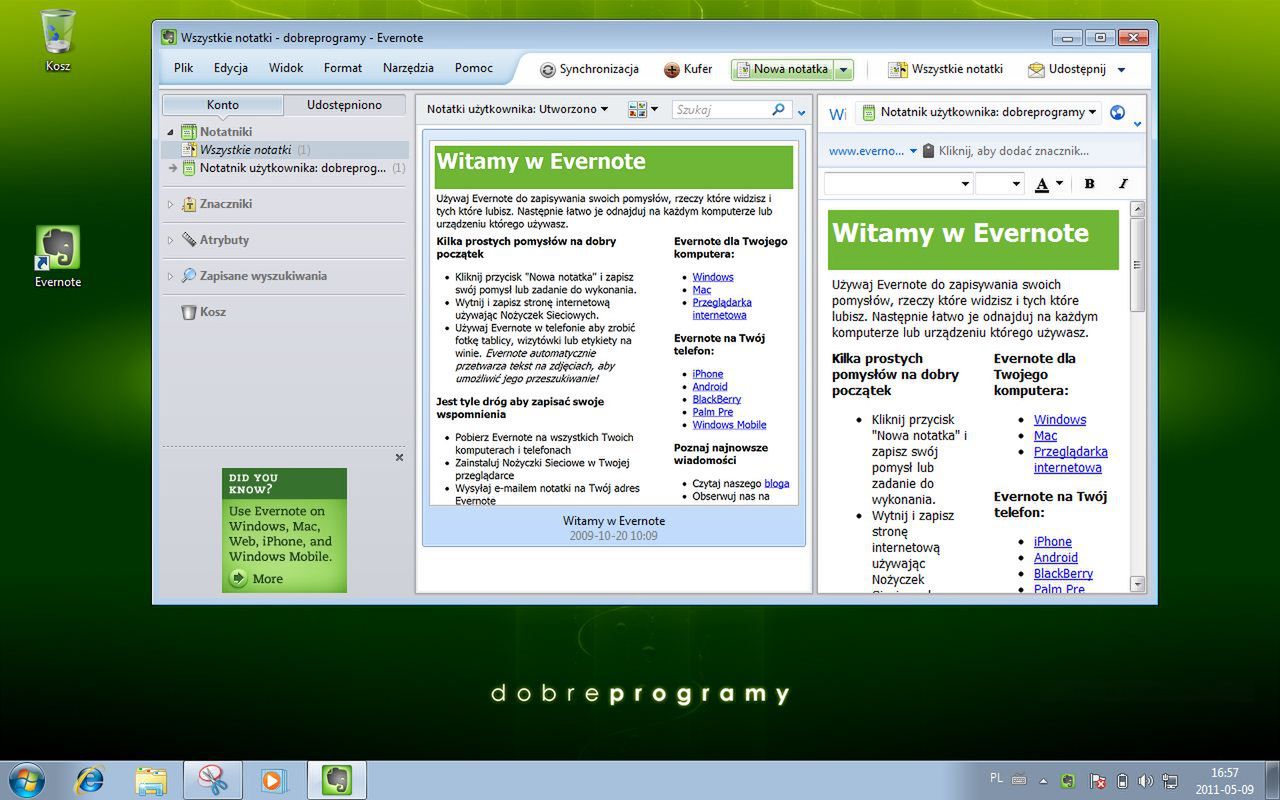Open the Kufer (Trunk) via its icon

click(670, 69)
